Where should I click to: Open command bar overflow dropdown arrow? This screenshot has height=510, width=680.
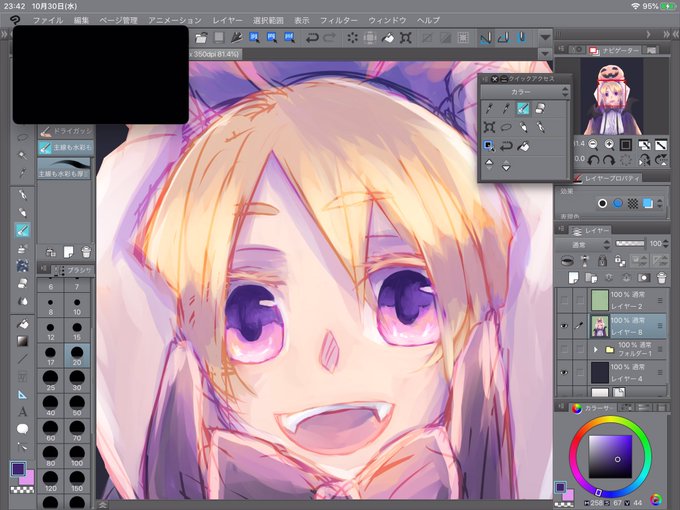click(545, 38)
